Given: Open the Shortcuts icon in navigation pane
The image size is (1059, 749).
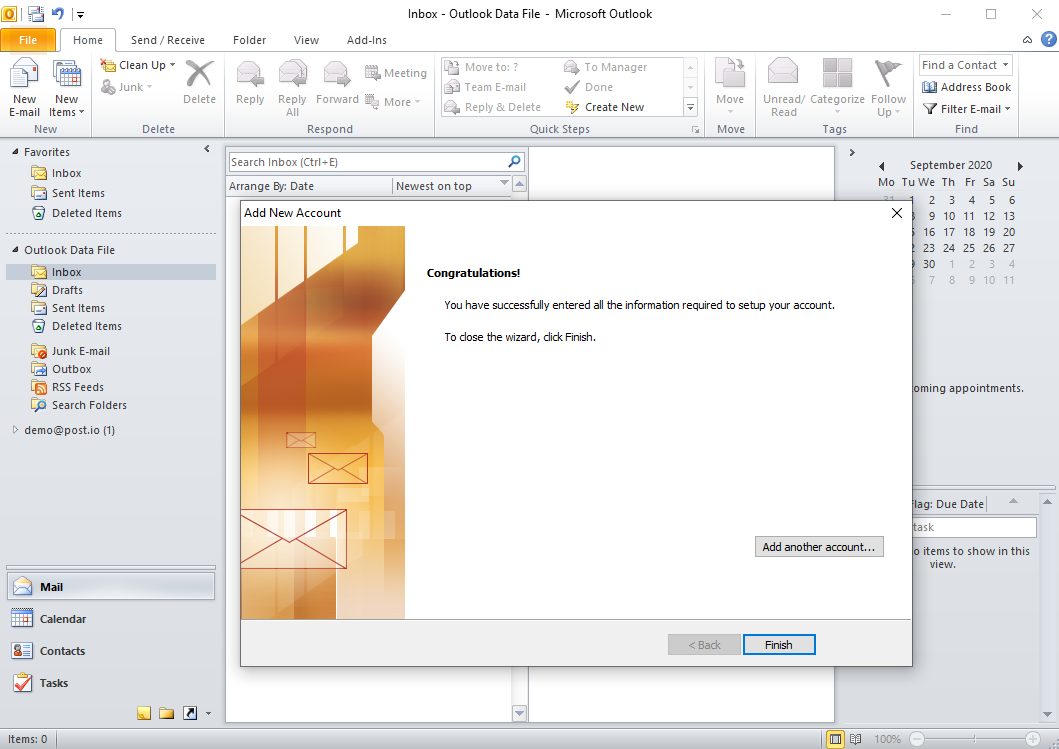Looking at the screenshot, I should point(190,713).
